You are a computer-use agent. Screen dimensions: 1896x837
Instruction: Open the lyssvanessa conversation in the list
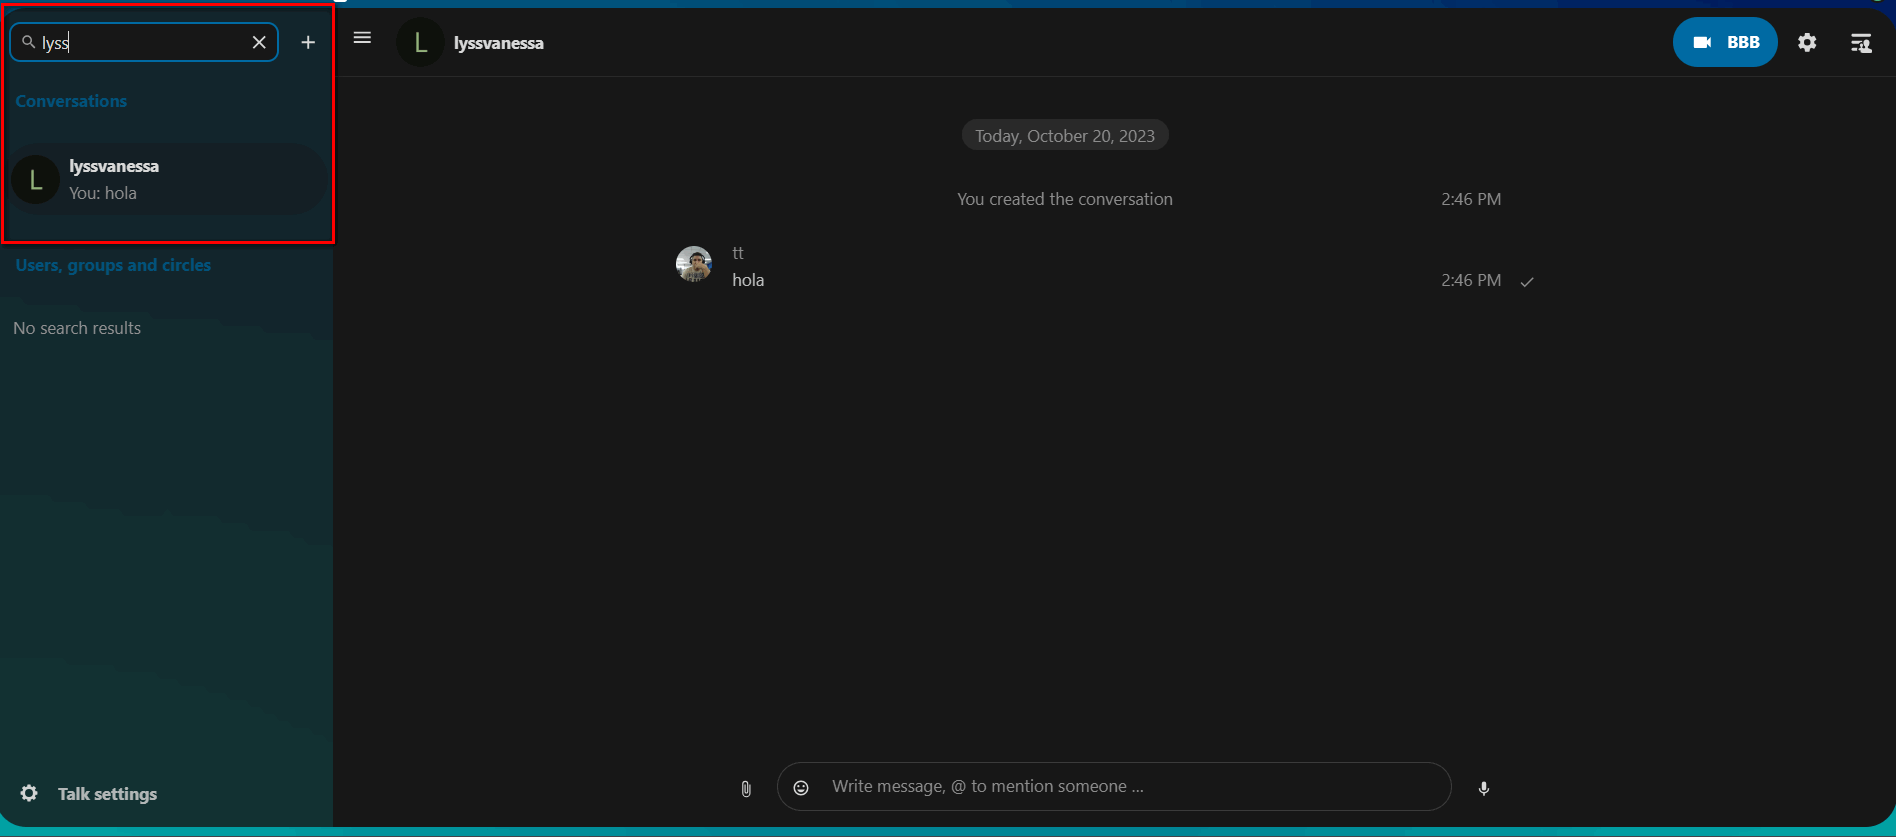click(167, 179)
